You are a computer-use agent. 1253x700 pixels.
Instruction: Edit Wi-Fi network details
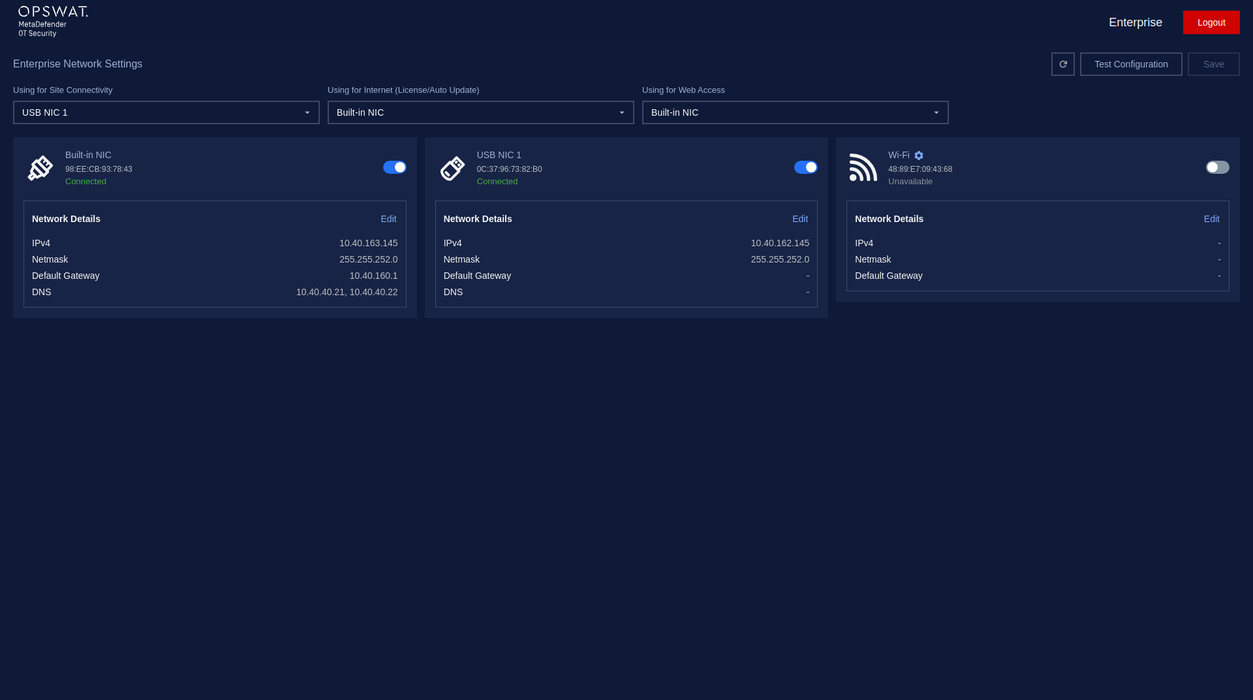tap(1211, 219)
